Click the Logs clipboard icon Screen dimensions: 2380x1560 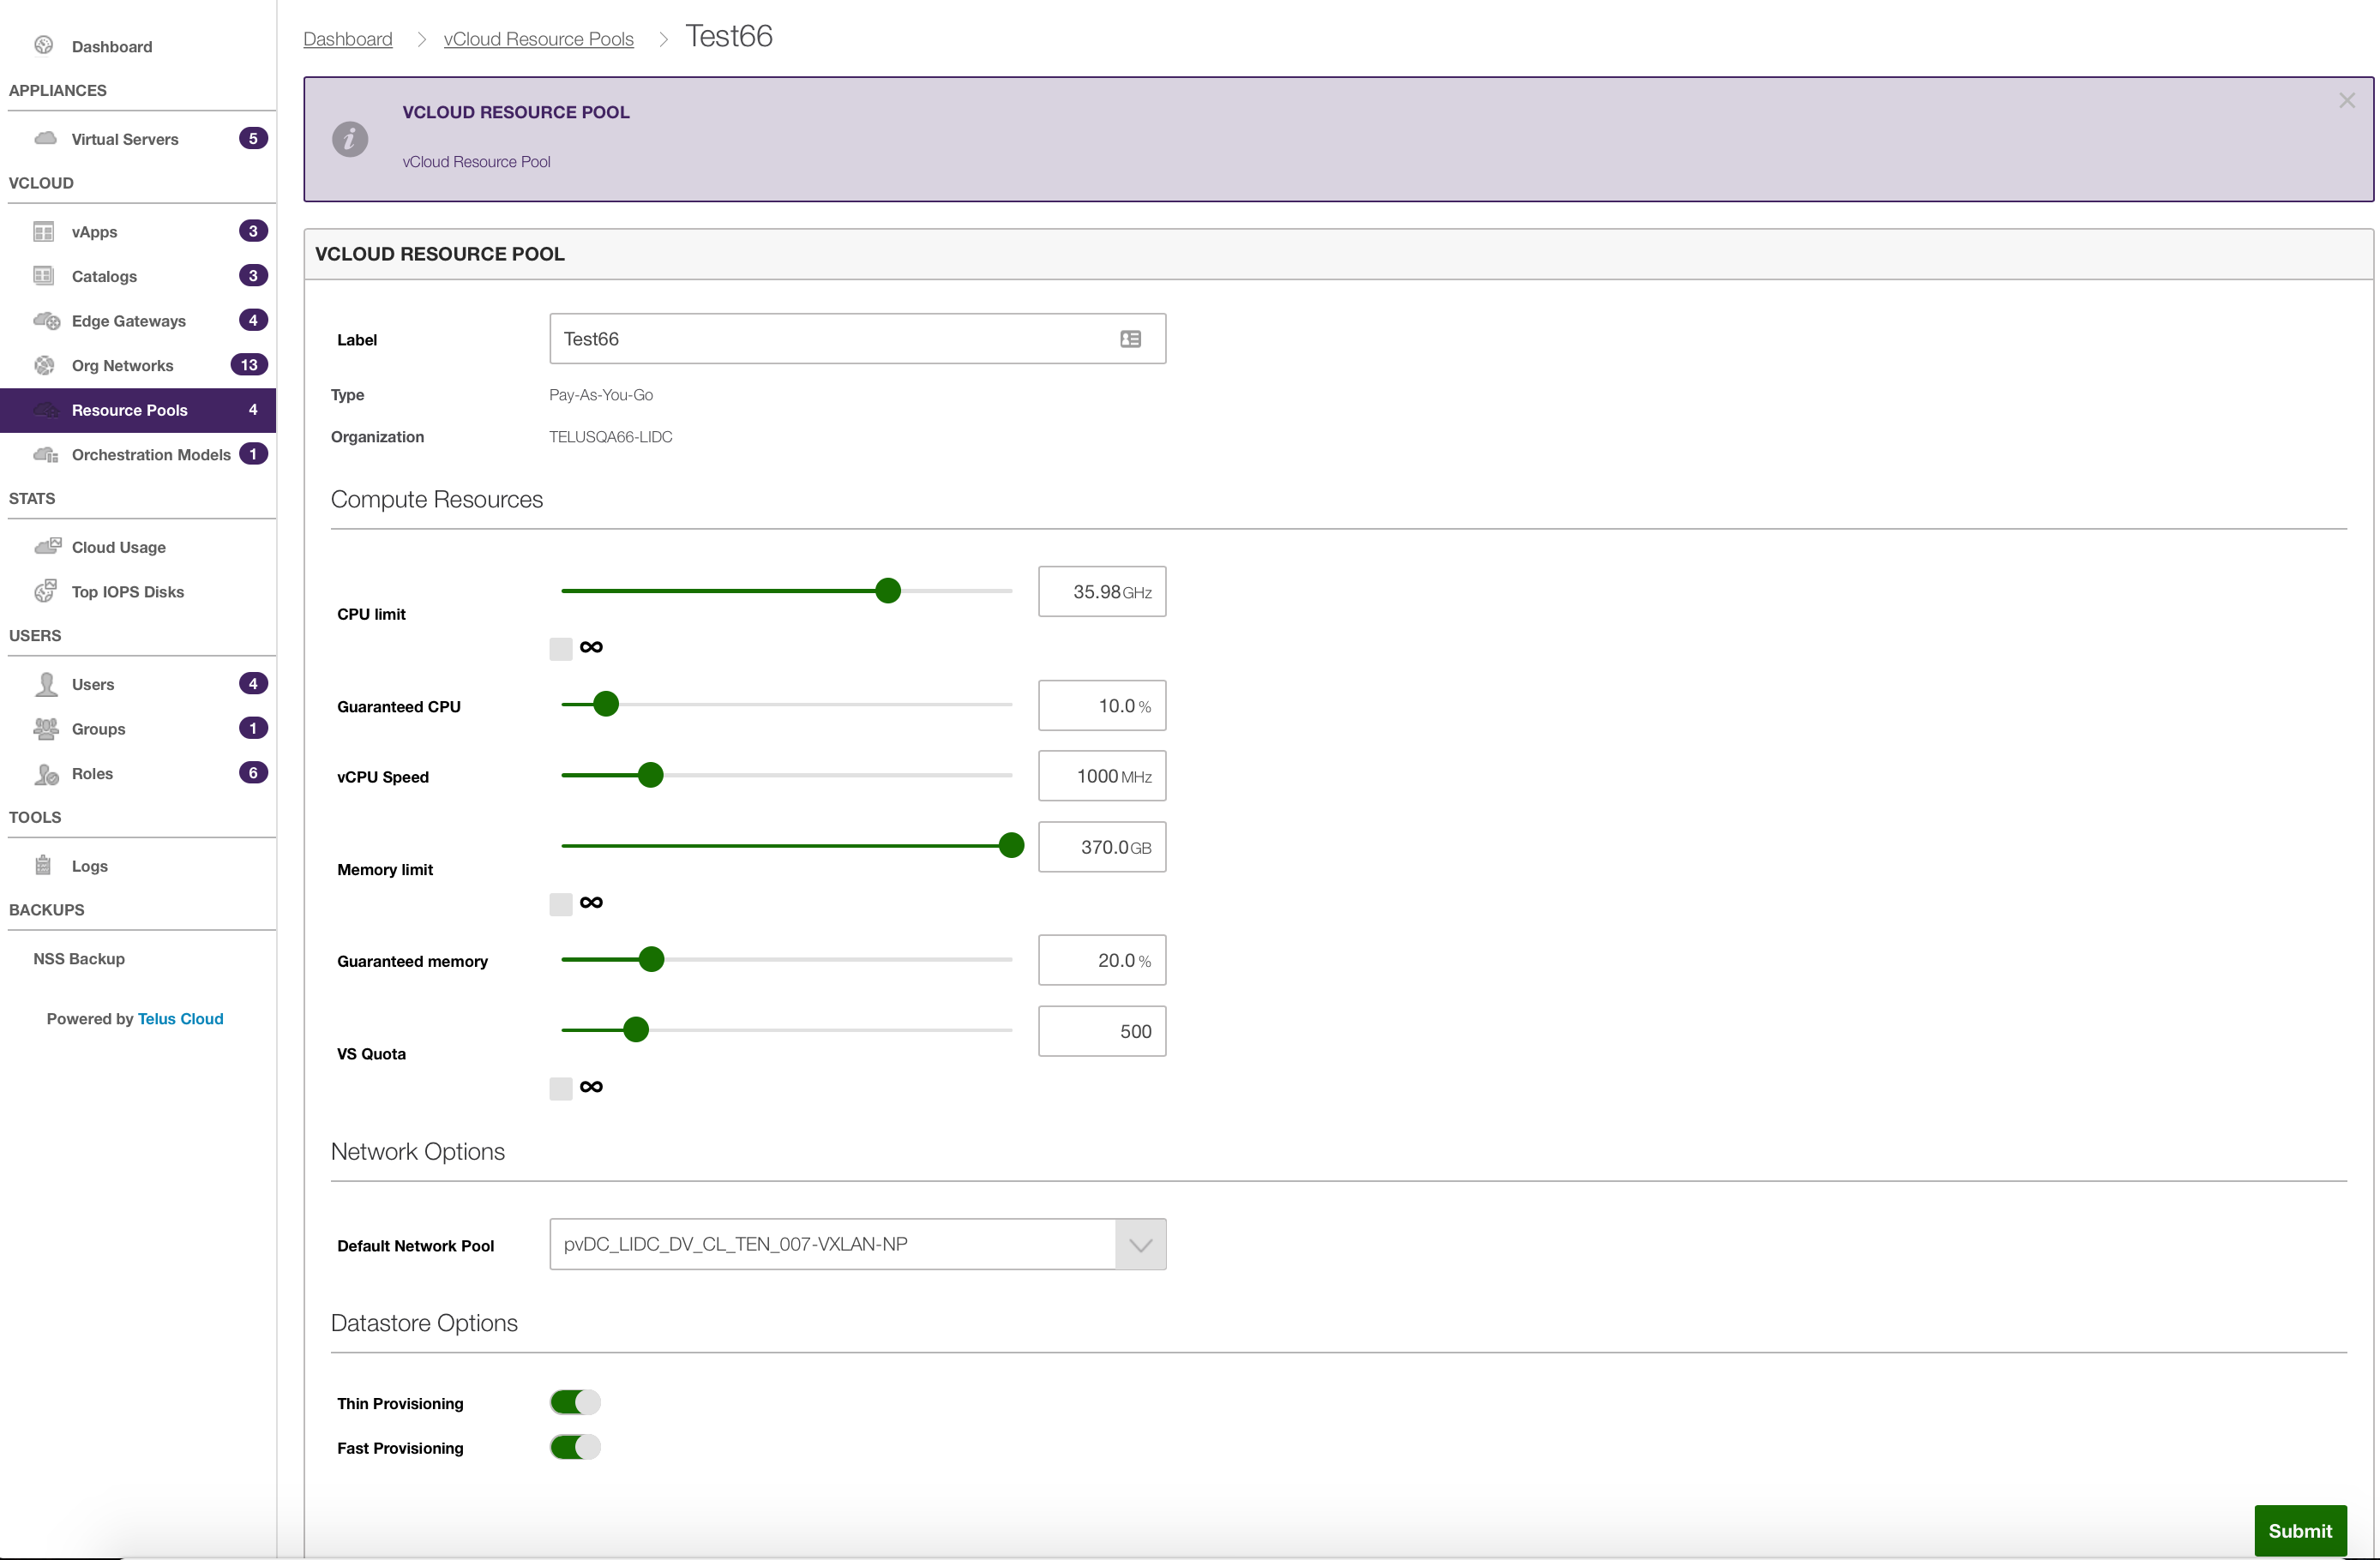[x=43, y=865]
